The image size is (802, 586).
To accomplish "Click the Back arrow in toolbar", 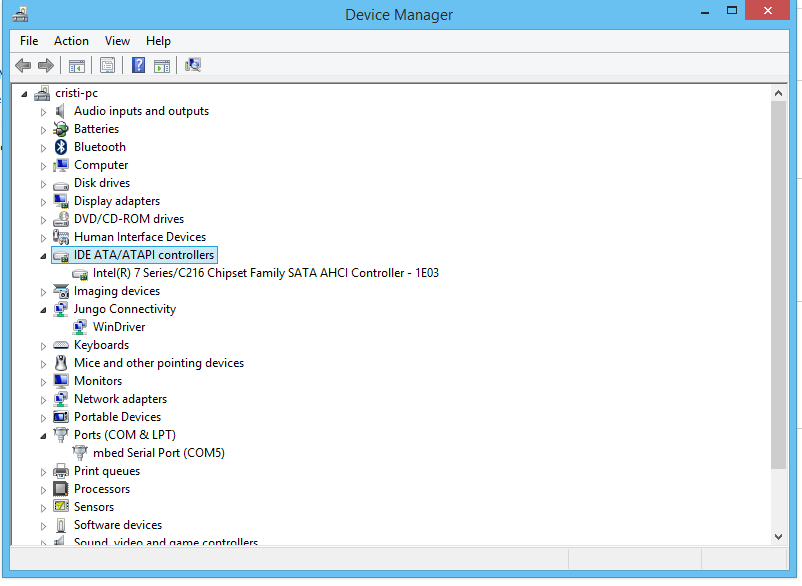I will coord(23,65).
